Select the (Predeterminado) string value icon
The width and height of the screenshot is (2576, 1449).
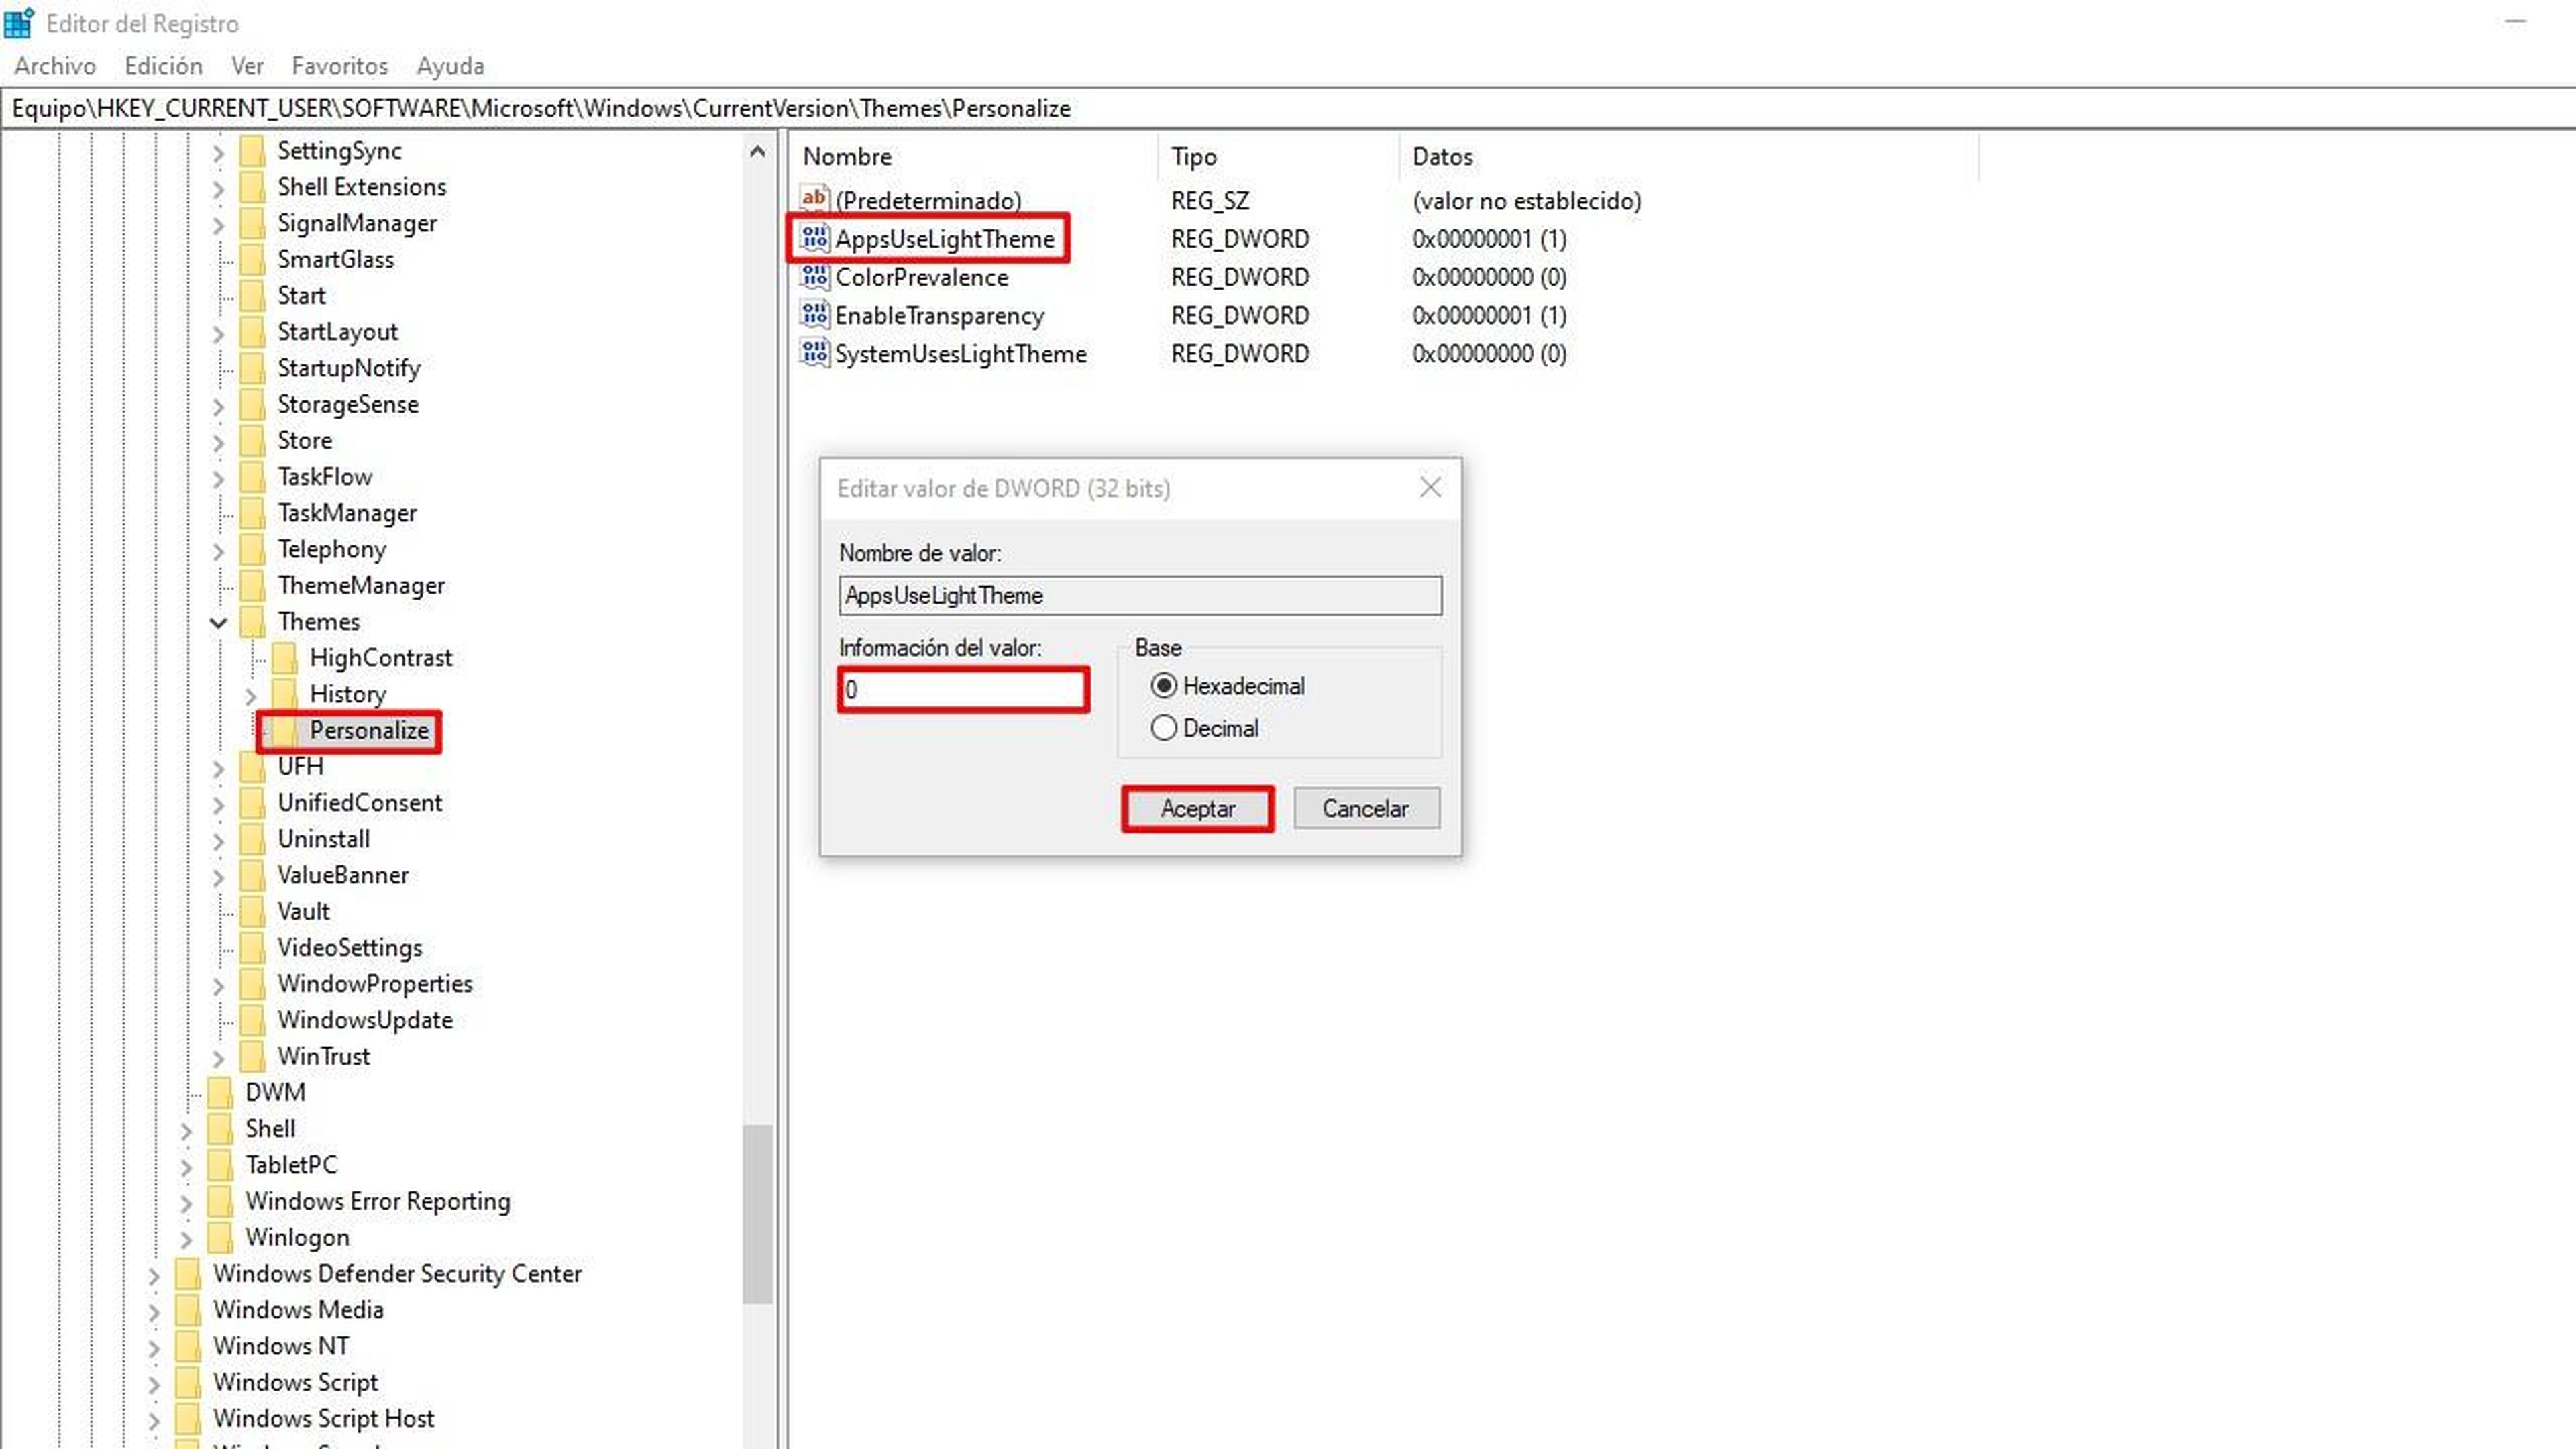814,199
